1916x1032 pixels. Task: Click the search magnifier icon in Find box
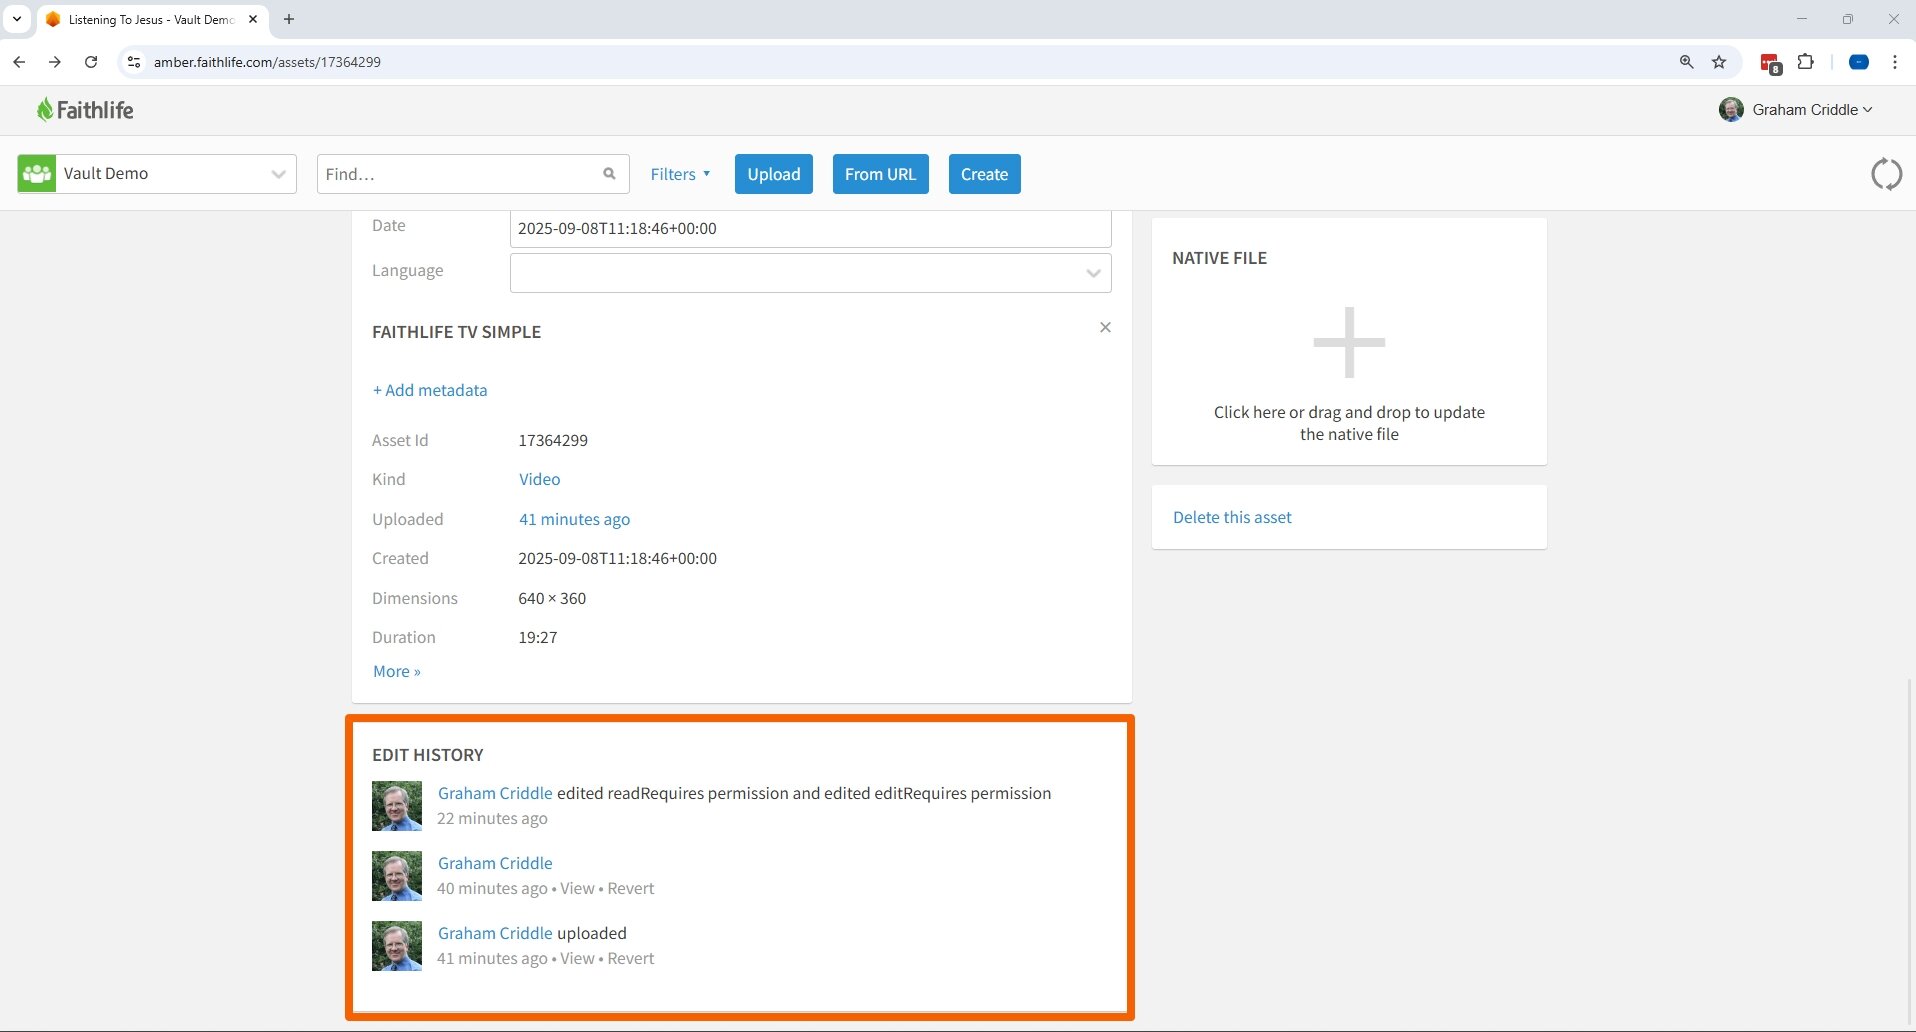pos(609,173)
